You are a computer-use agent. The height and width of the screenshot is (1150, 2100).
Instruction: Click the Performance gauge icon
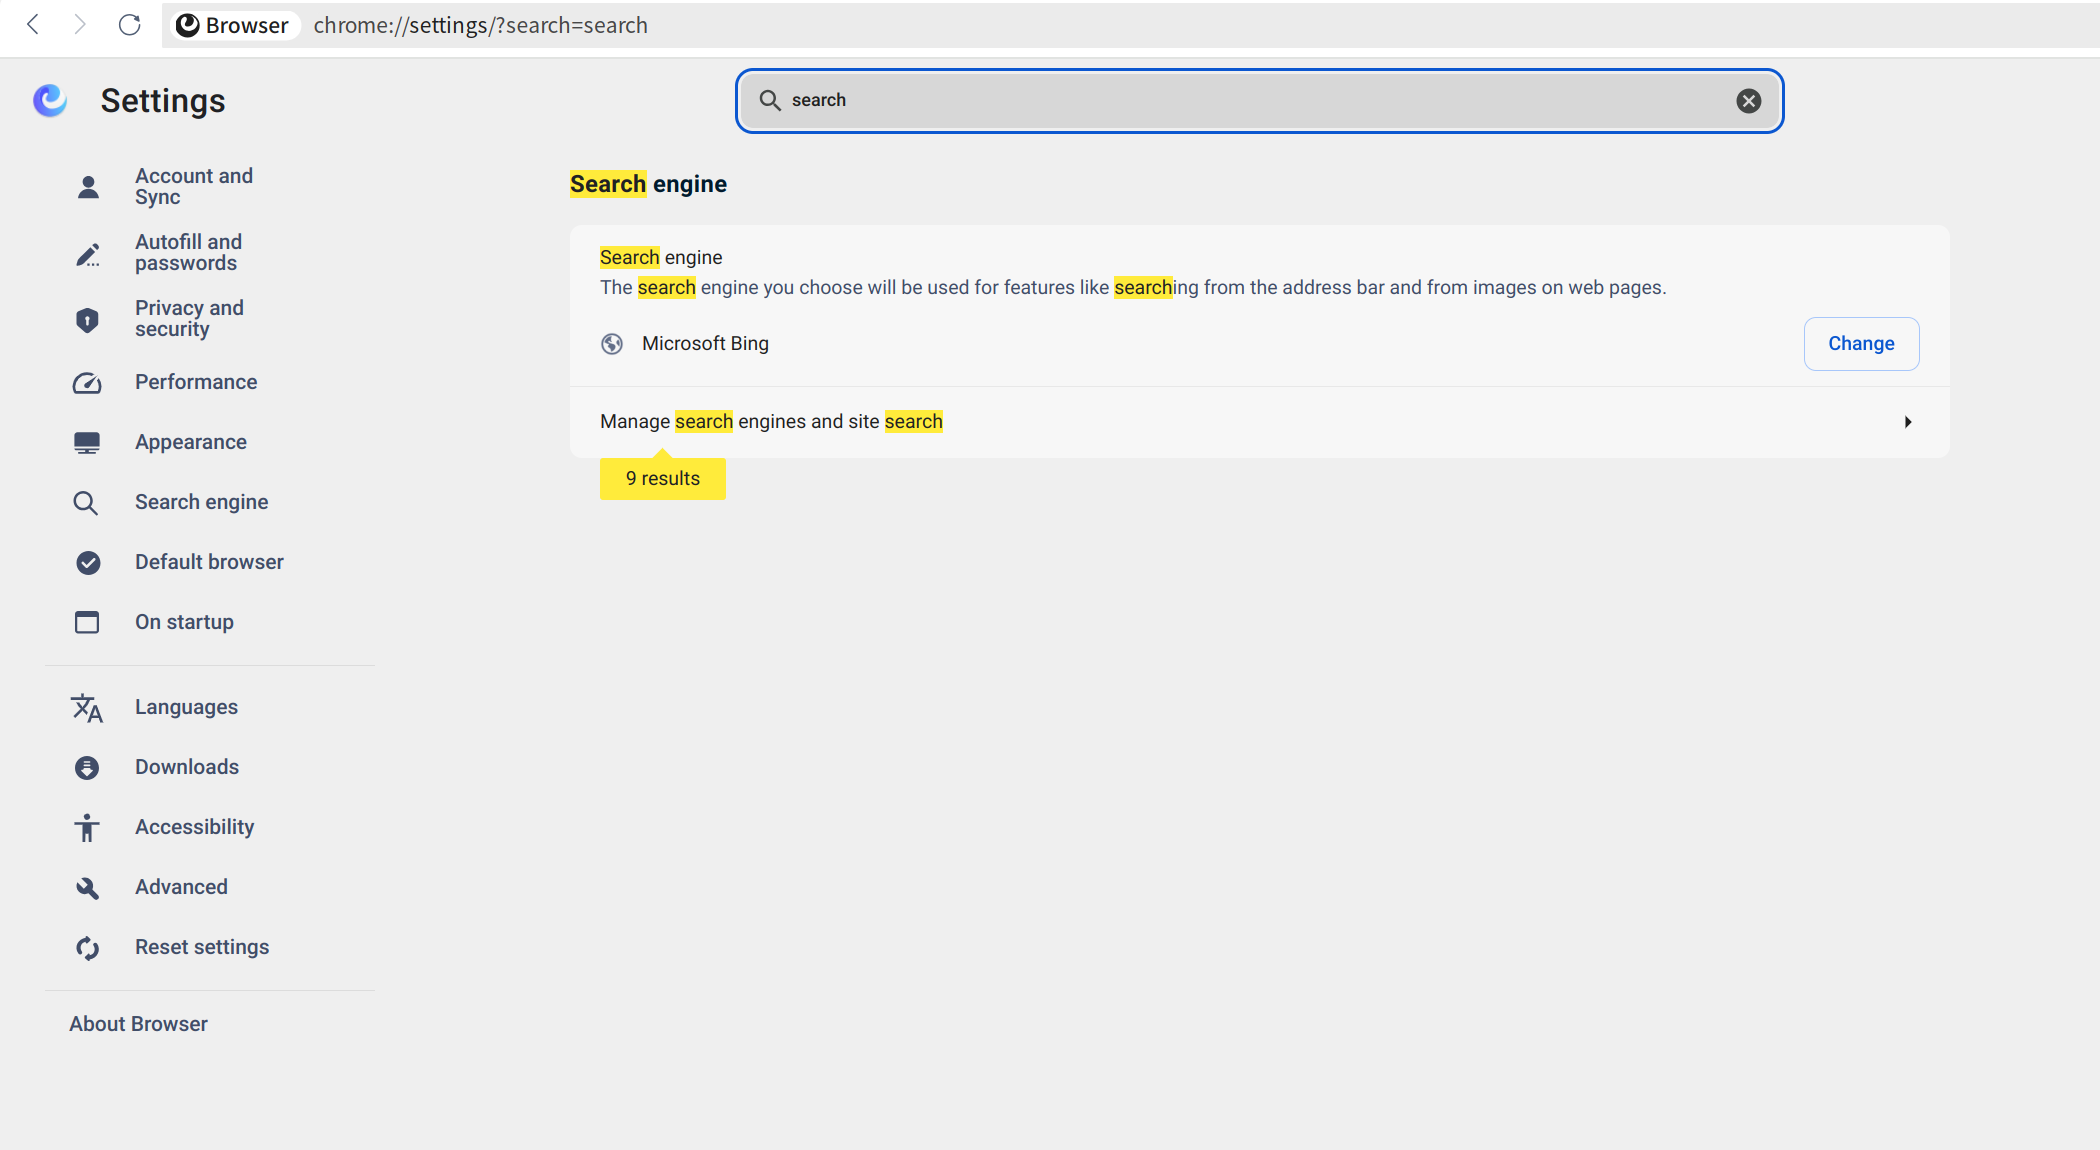(88, 383)
